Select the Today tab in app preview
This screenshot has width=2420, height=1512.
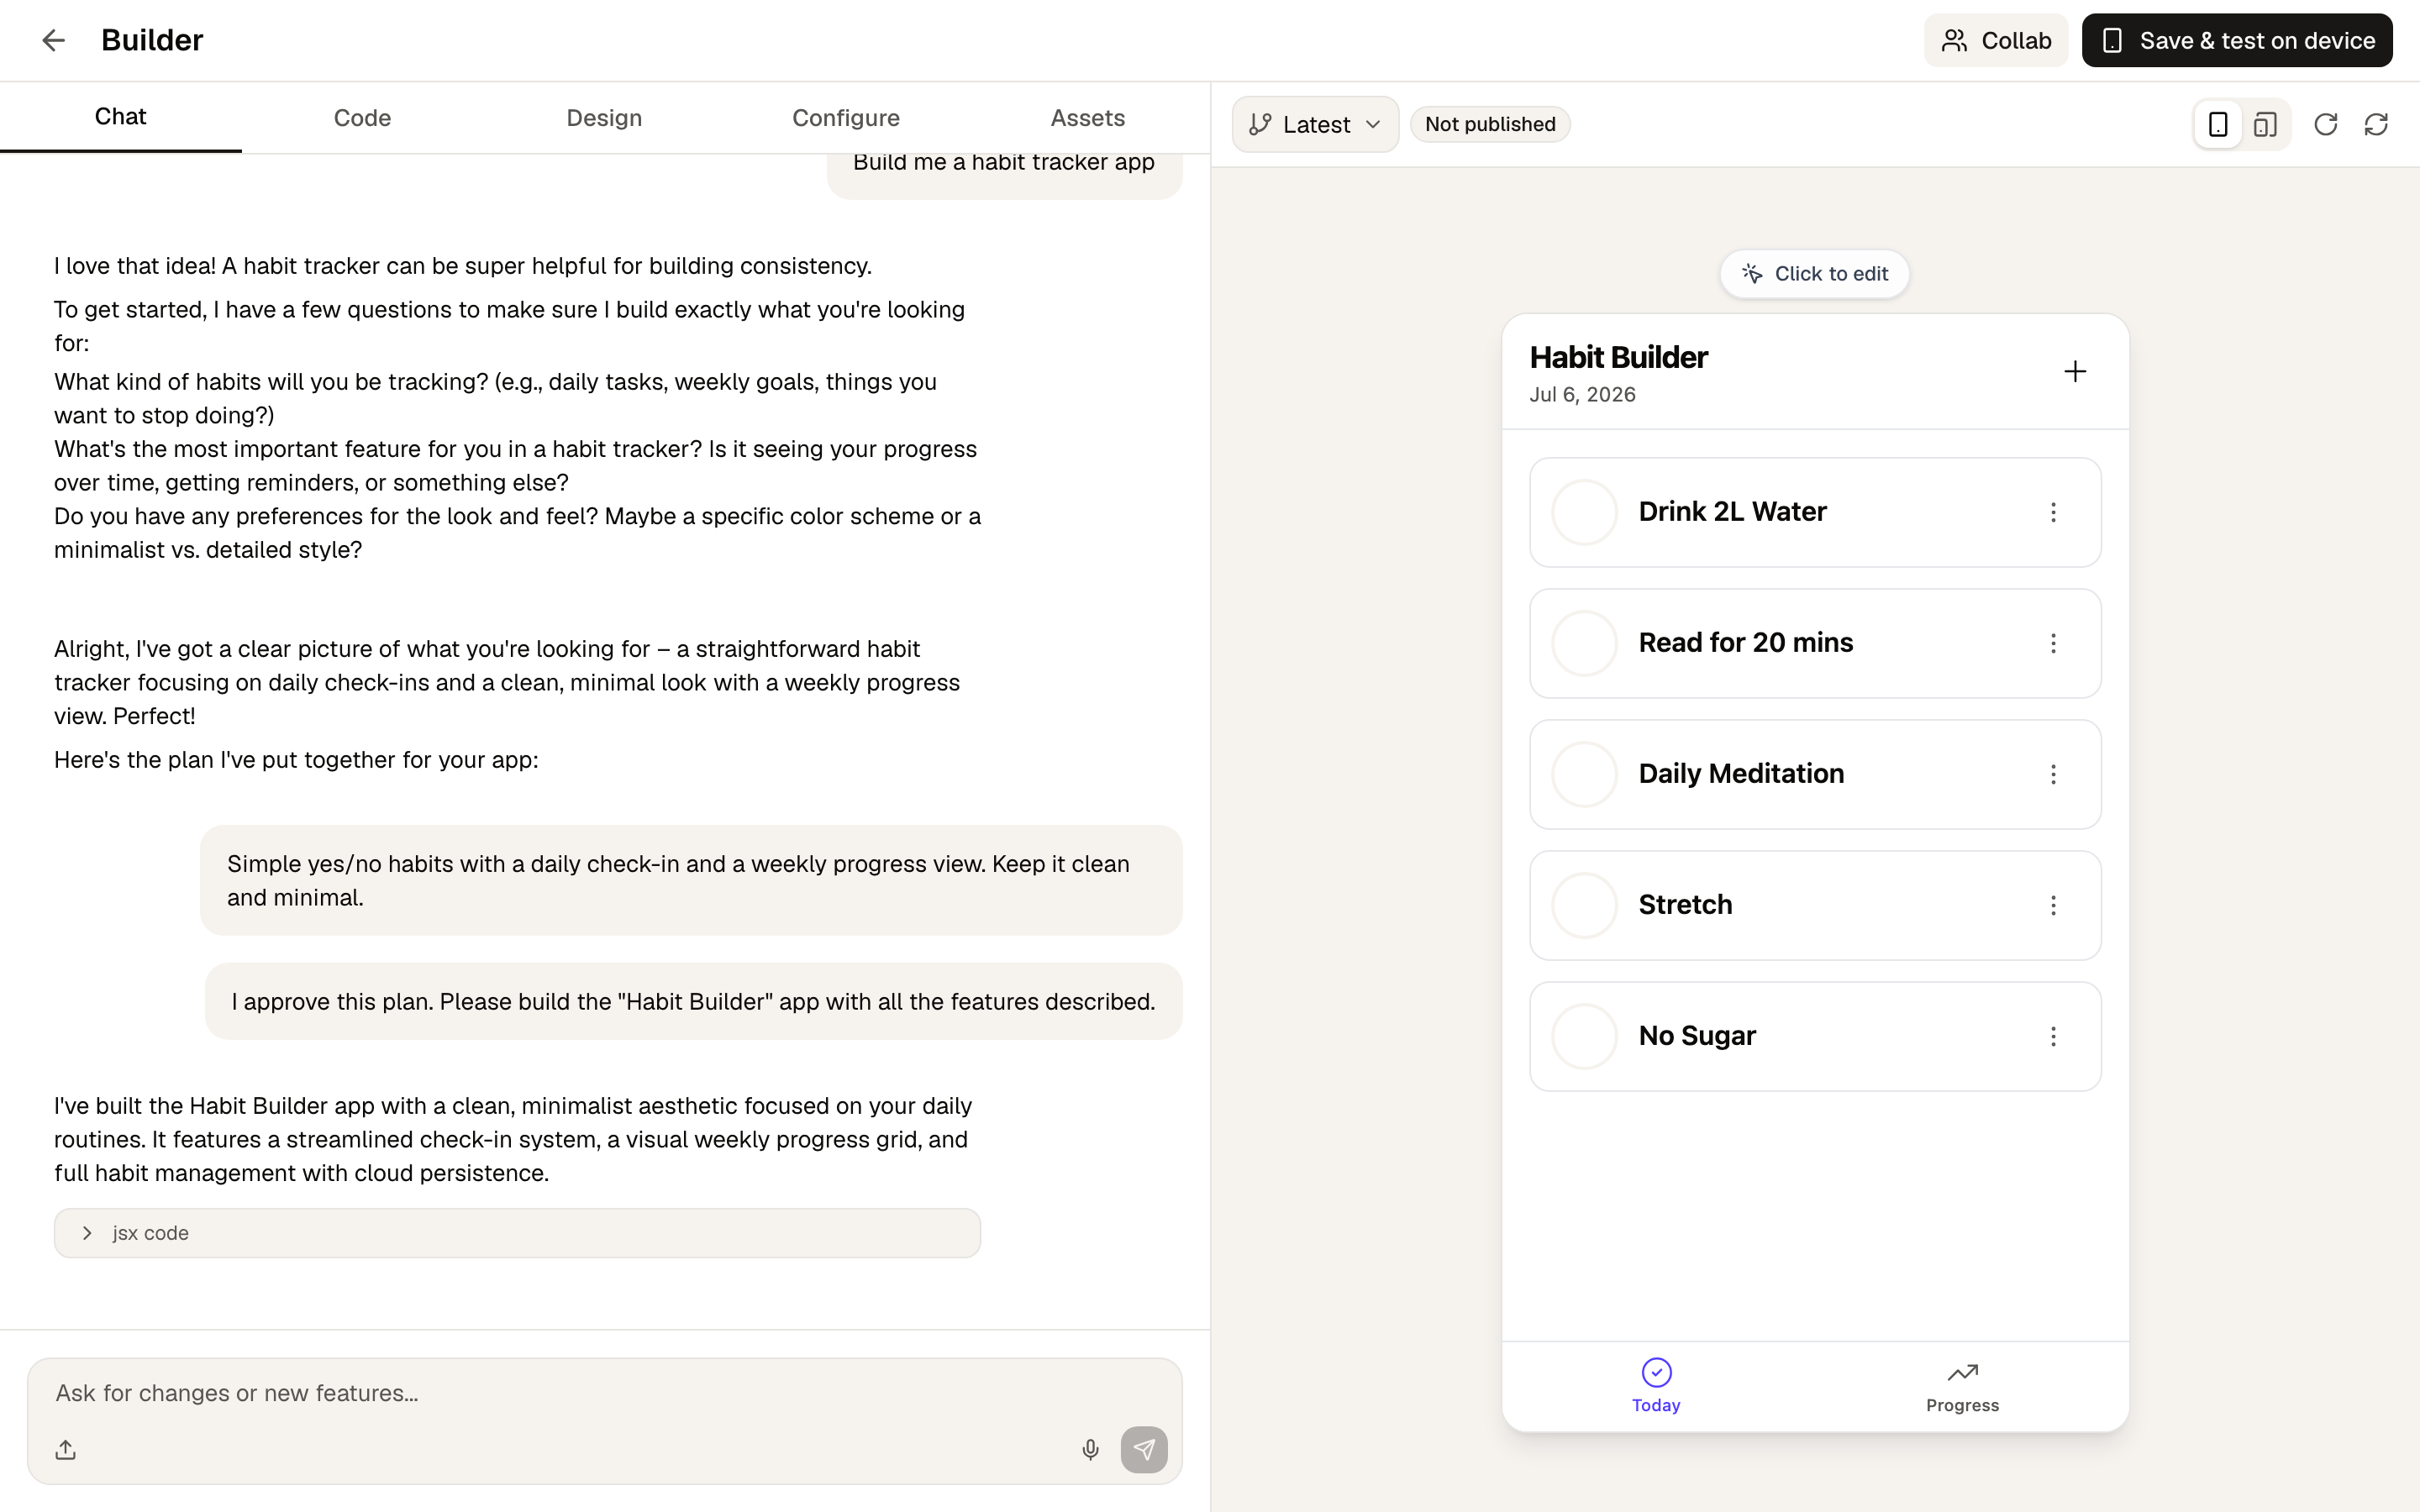pos(1656,1386)
